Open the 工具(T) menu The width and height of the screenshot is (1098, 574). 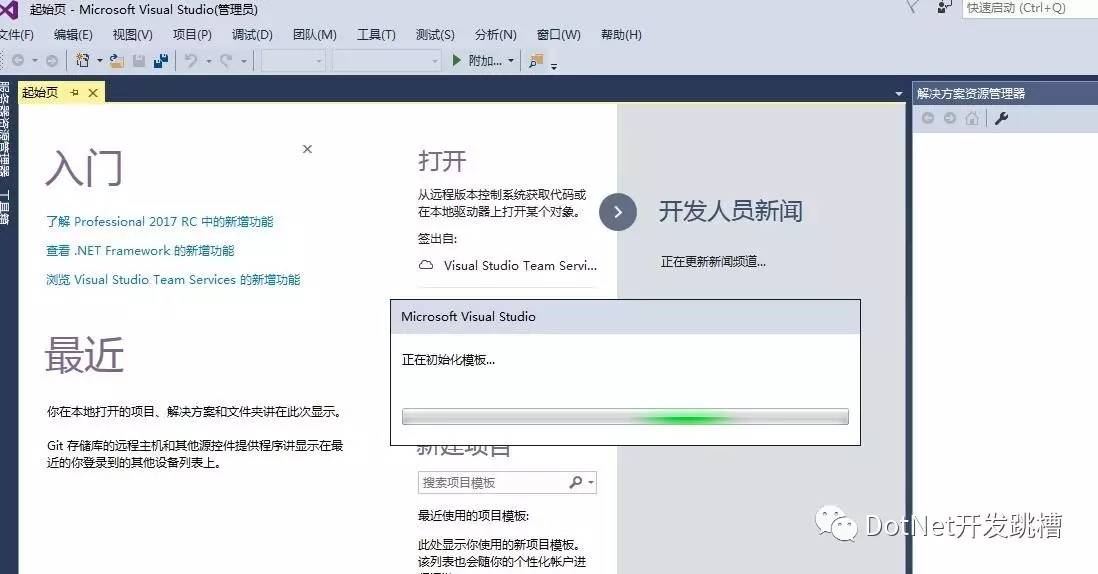[376, 35]
